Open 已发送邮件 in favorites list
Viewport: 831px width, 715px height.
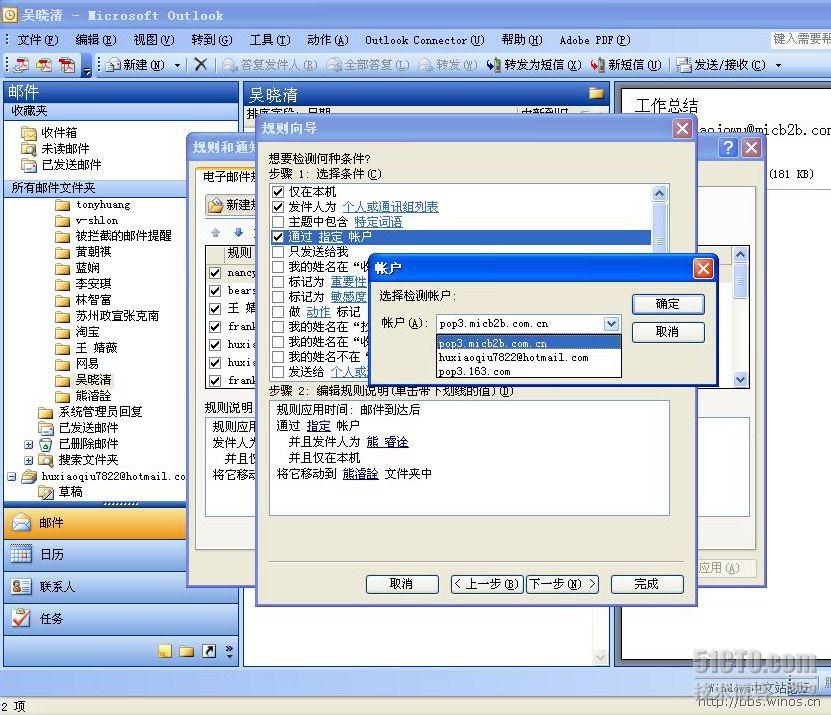coord(61,165)
